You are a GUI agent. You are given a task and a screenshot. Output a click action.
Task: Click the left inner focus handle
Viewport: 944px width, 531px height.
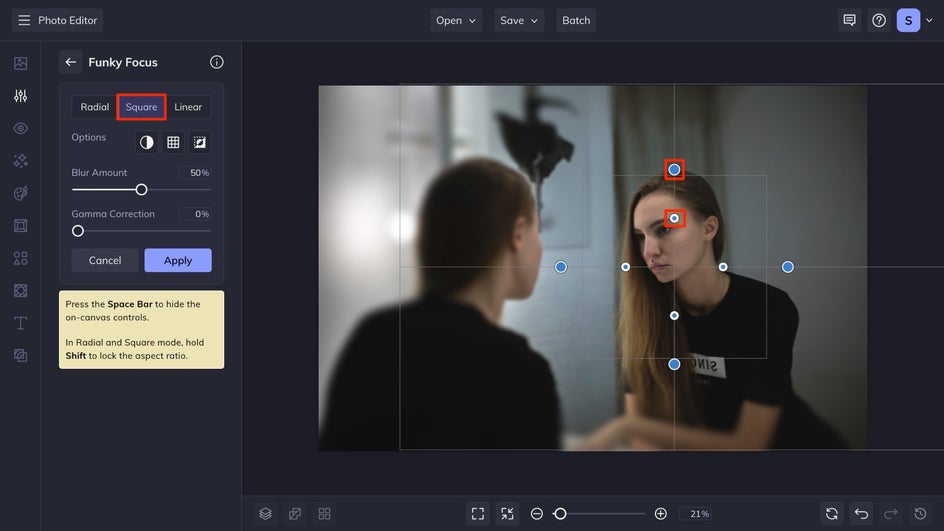626,267
